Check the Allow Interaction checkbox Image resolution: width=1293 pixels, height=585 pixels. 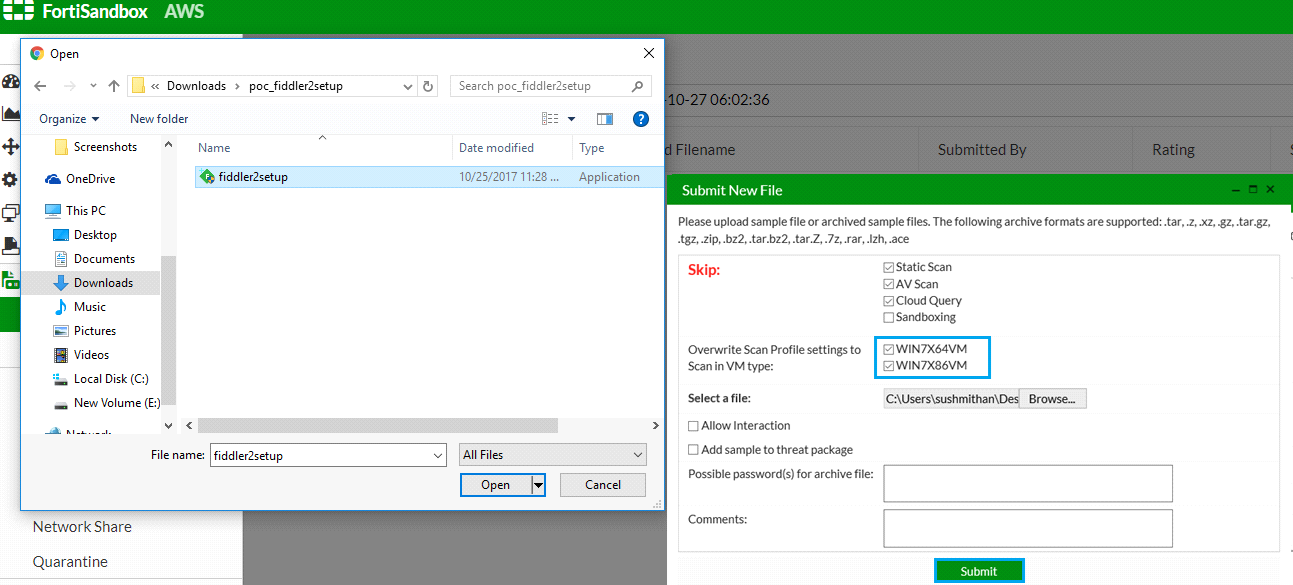pos(694,426)
